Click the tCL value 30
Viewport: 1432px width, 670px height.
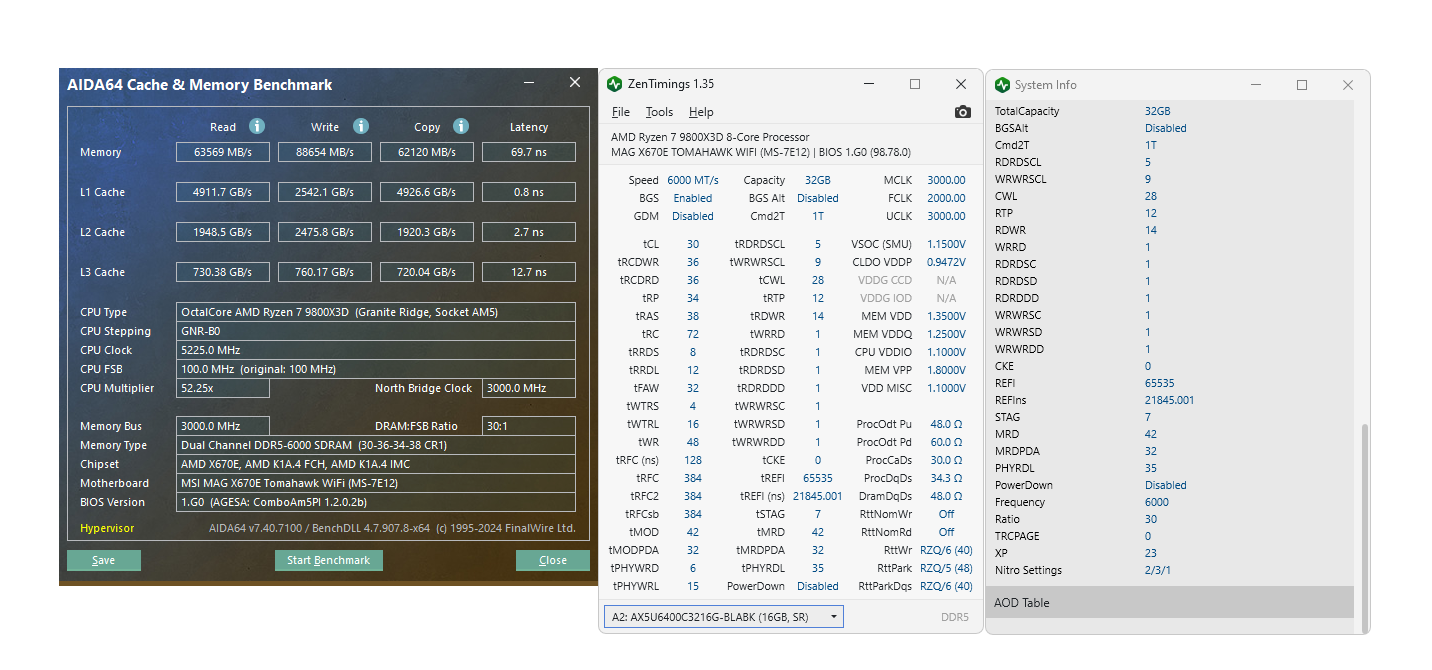[x=693, y=244]
